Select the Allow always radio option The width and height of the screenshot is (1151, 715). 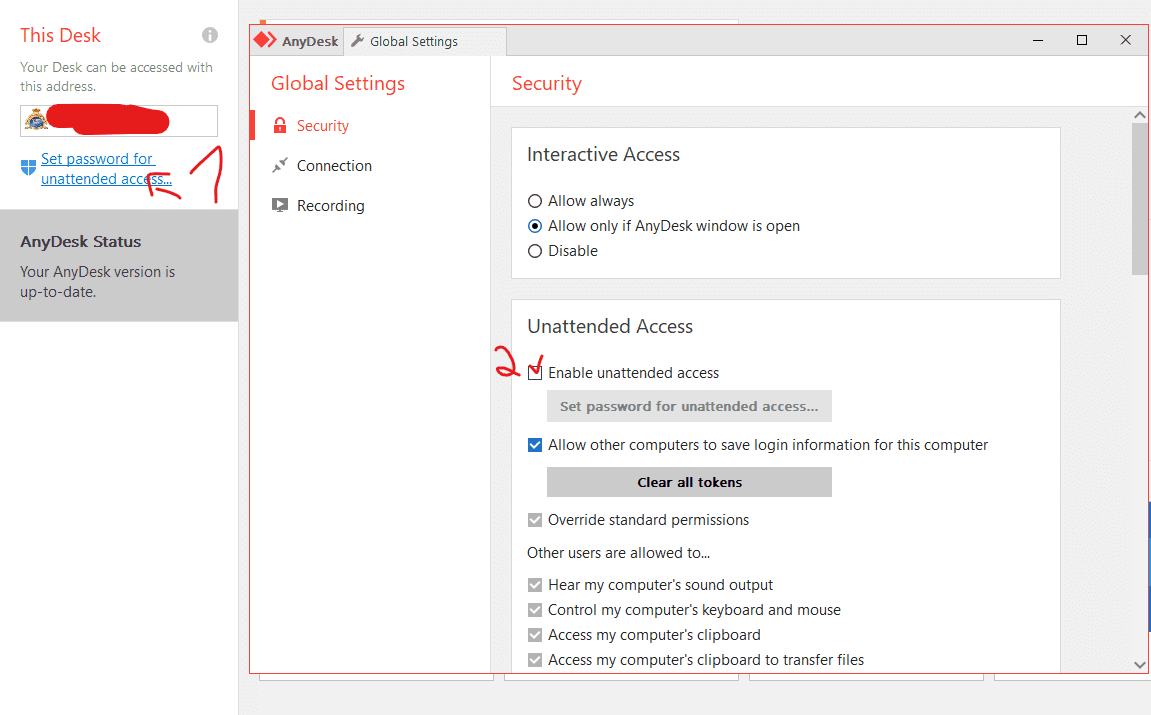click(x=535, y=201)
